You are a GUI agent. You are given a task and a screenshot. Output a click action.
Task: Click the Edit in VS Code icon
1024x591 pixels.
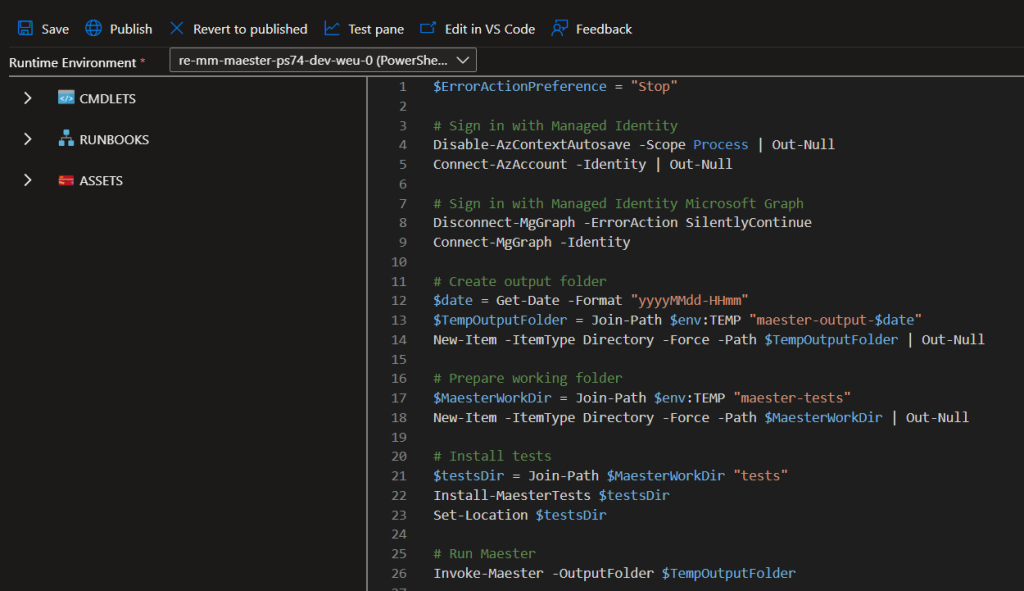click(x=428, y=28)
